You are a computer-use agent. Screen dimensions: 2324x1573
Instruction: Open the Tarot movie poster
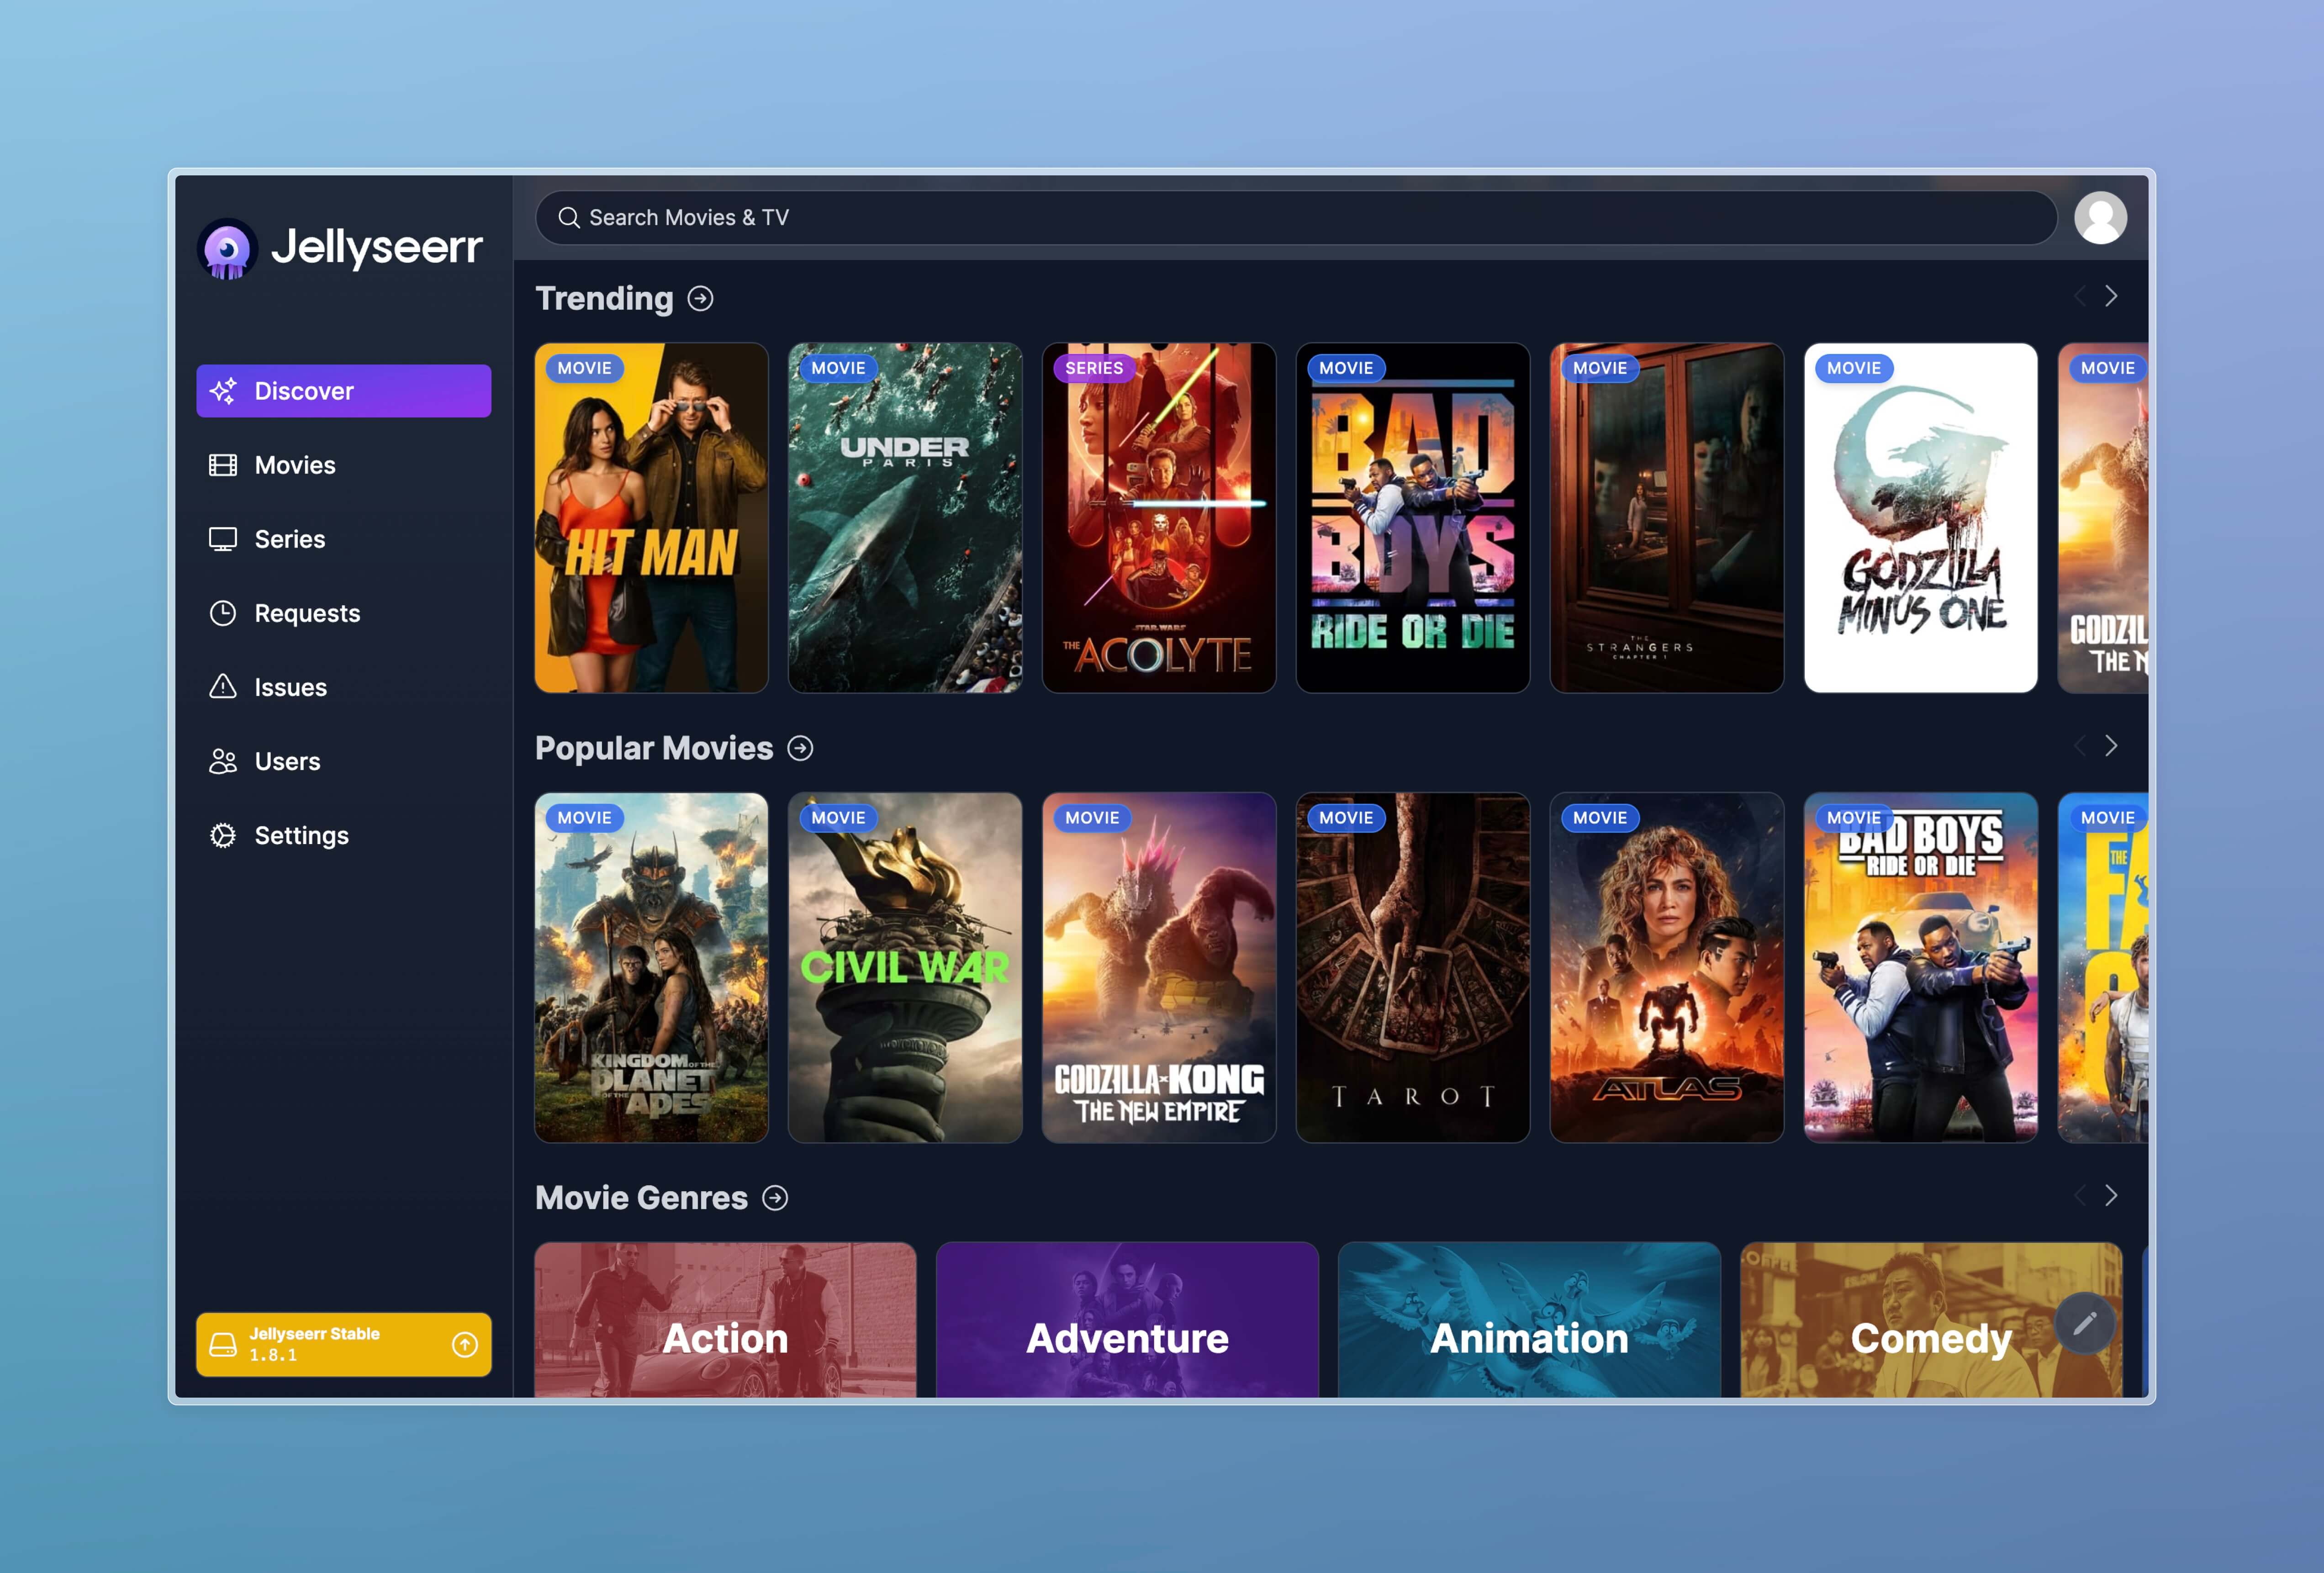(1413, 968)
